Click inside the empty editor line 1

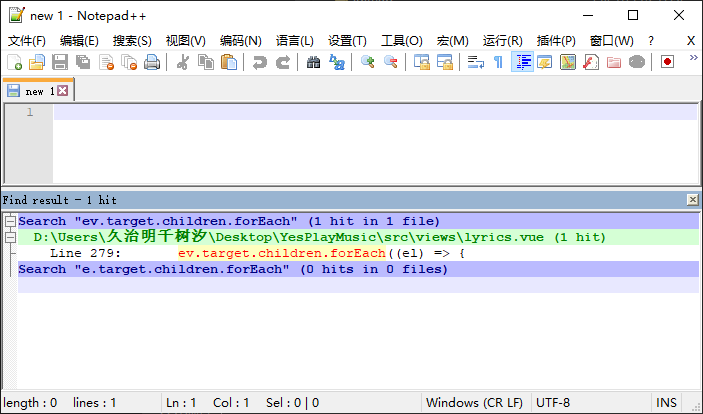click(x=375, y=112)
